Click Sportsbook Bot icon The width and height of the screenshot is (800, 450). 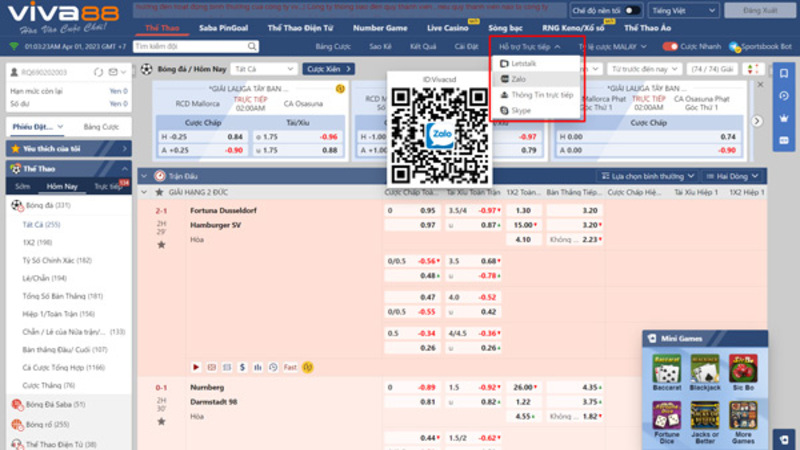[734, 47]
